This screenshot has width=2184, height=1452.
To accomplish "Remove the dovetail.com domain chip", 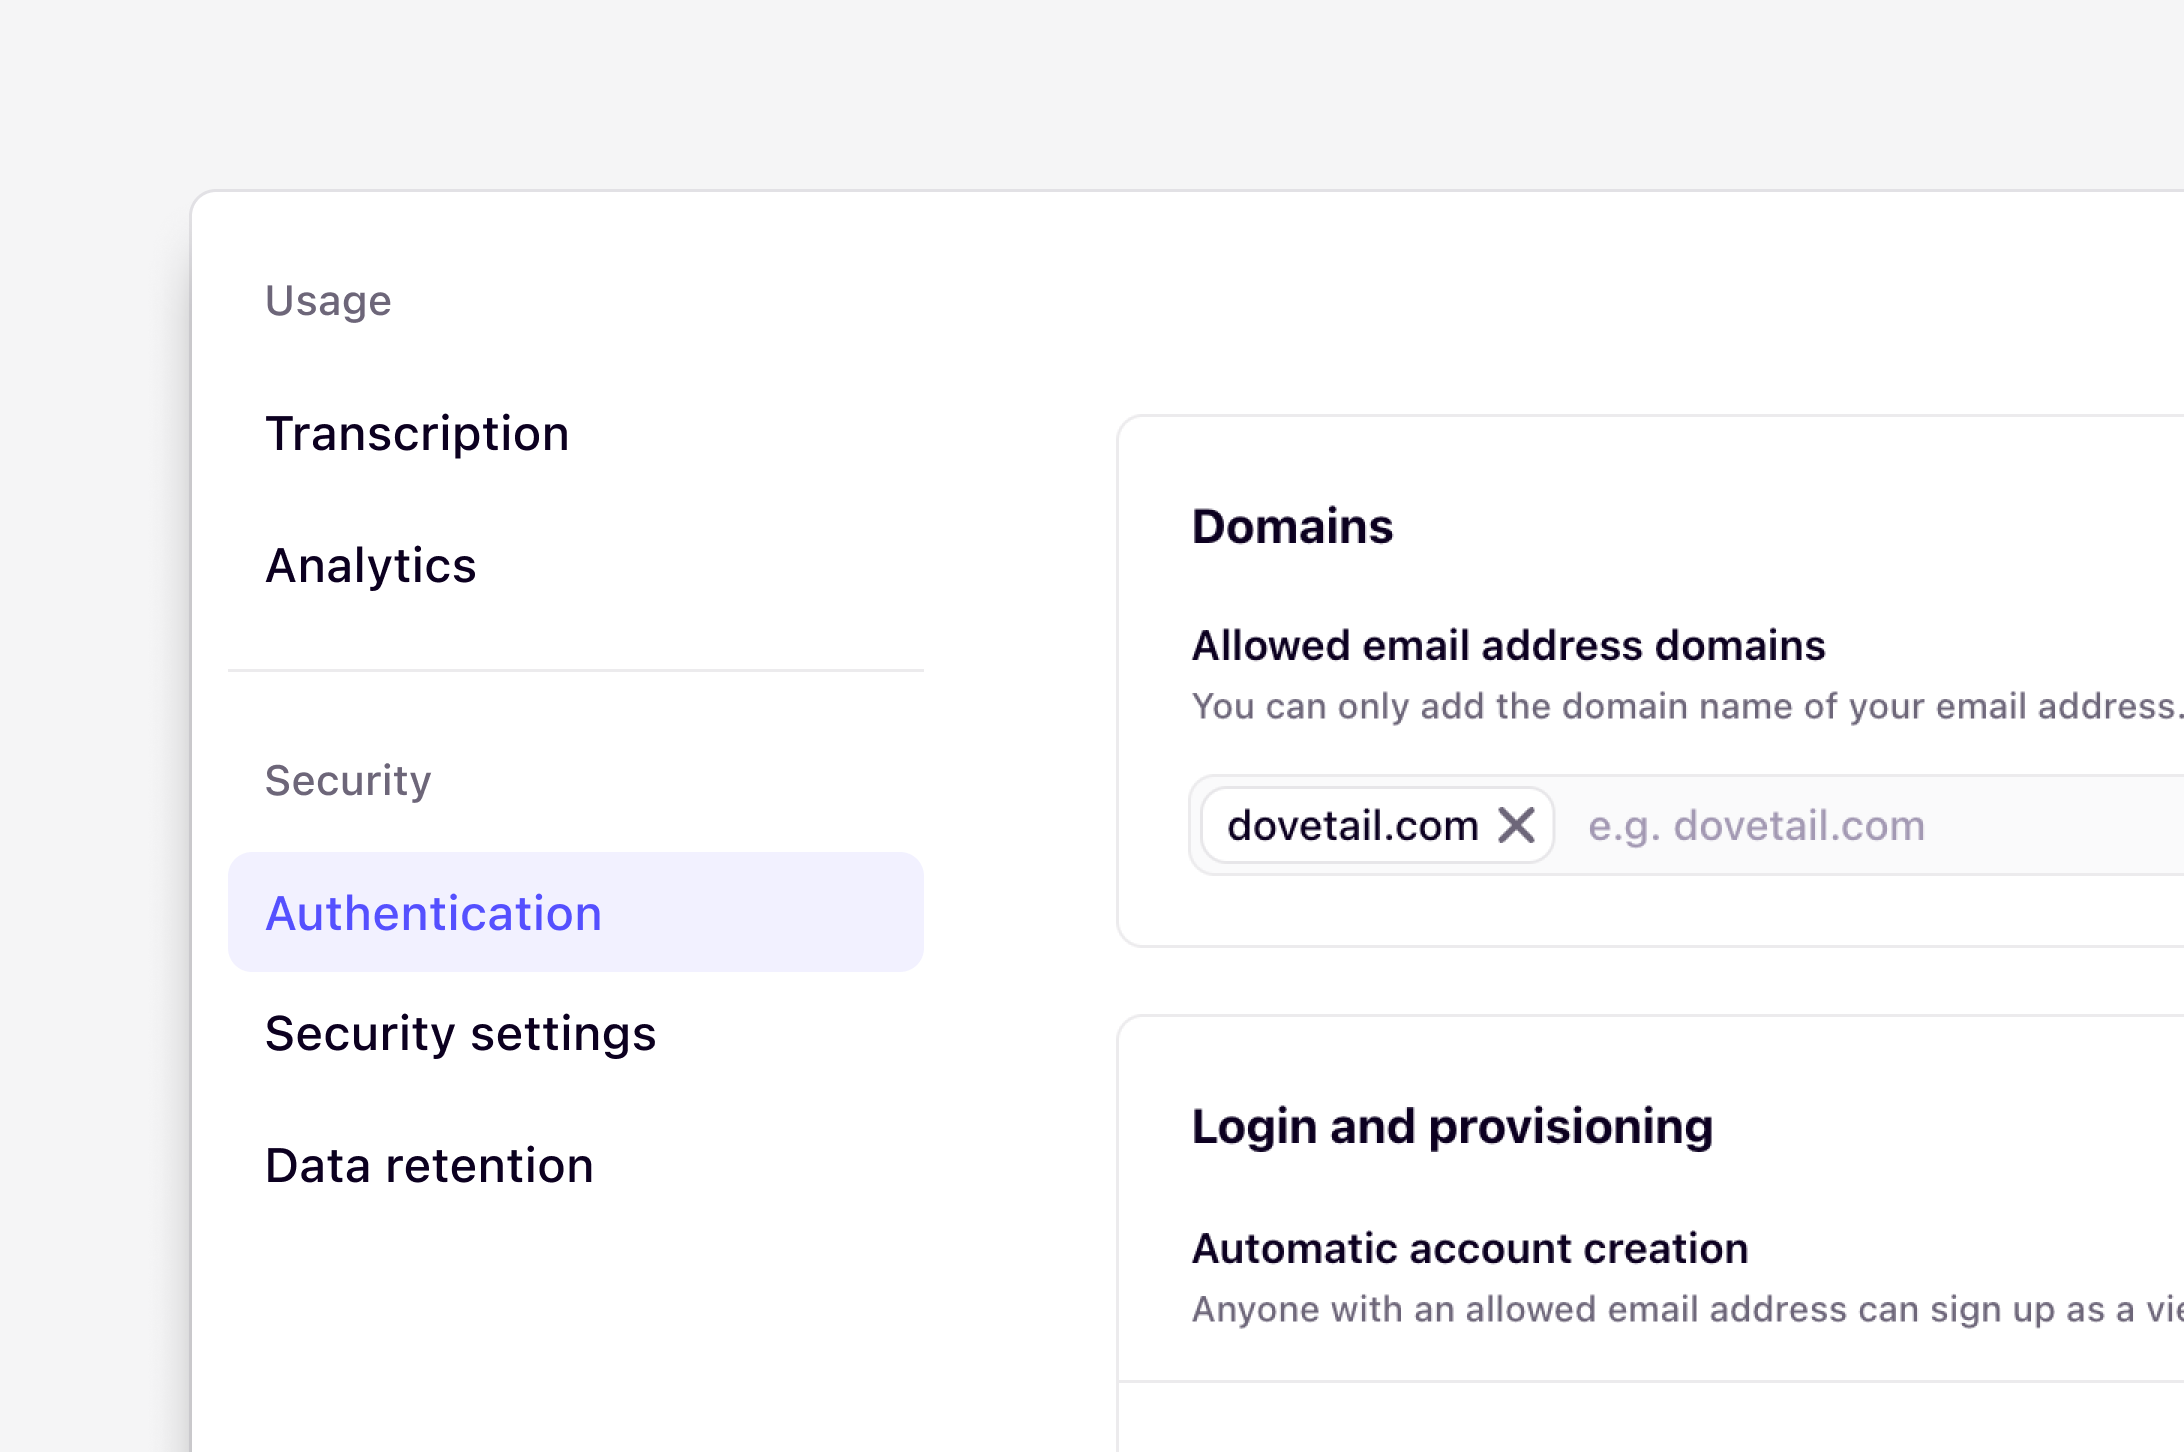I will click(x=1516, y=825).
